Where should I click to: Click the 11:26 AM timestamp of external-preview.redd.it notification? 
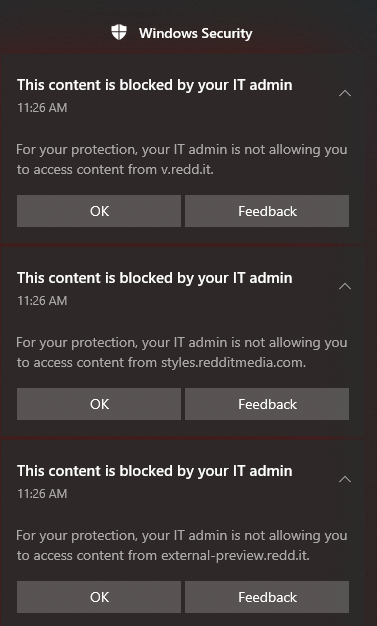click(x=42, y=494)
